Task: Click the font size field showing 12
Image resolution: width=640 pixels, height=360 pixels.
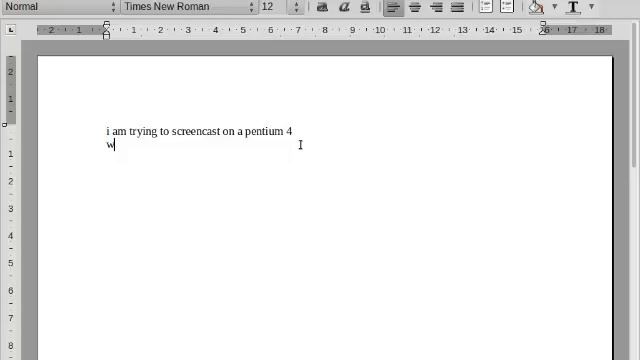Action: coord(273,7)
